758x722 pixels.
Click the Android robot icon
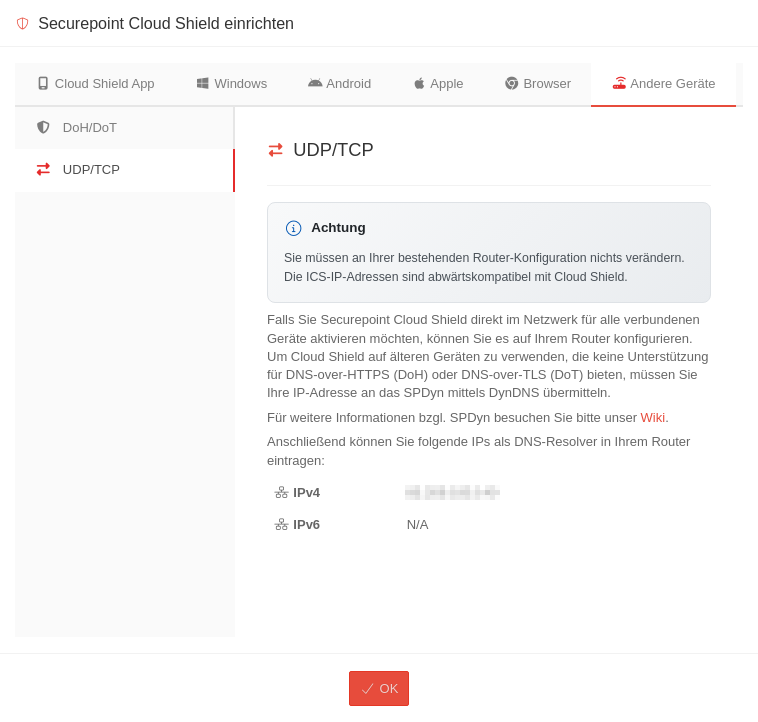[x=315, y=84]
